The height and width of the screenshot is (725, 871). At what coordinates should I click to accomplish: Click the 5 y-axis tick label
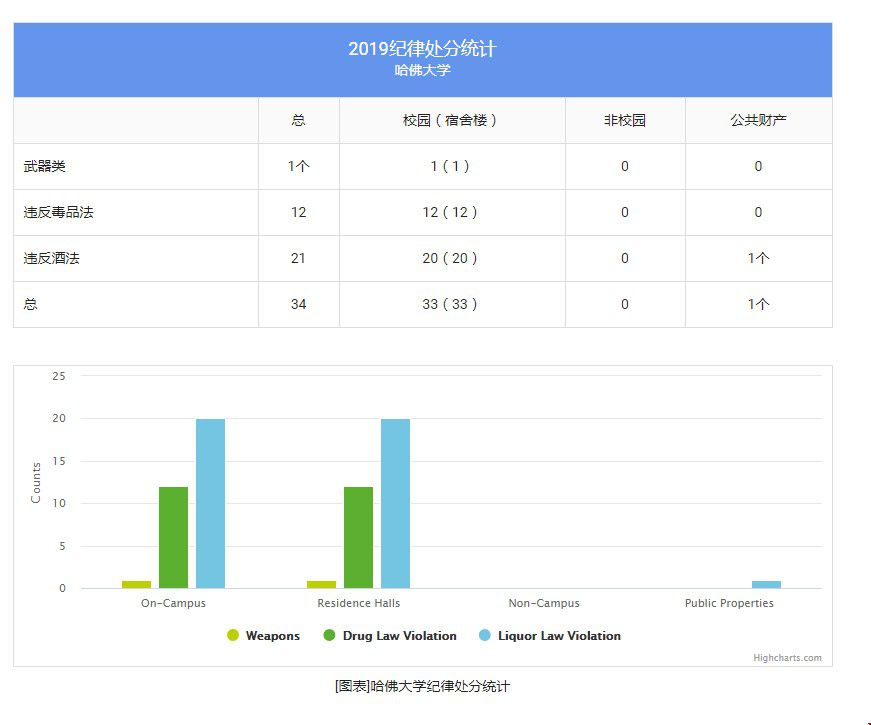coord(62,546)
